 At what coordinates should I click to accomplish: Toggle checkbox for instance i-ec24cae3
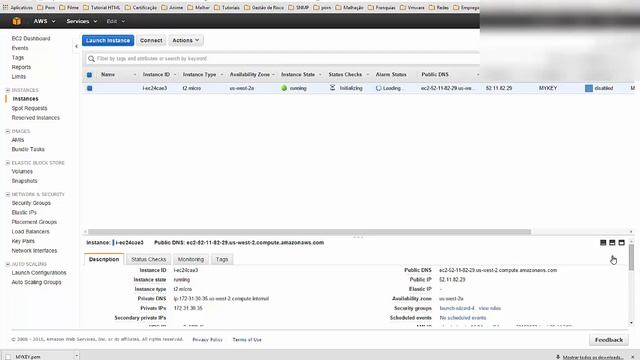click(89, 88)
